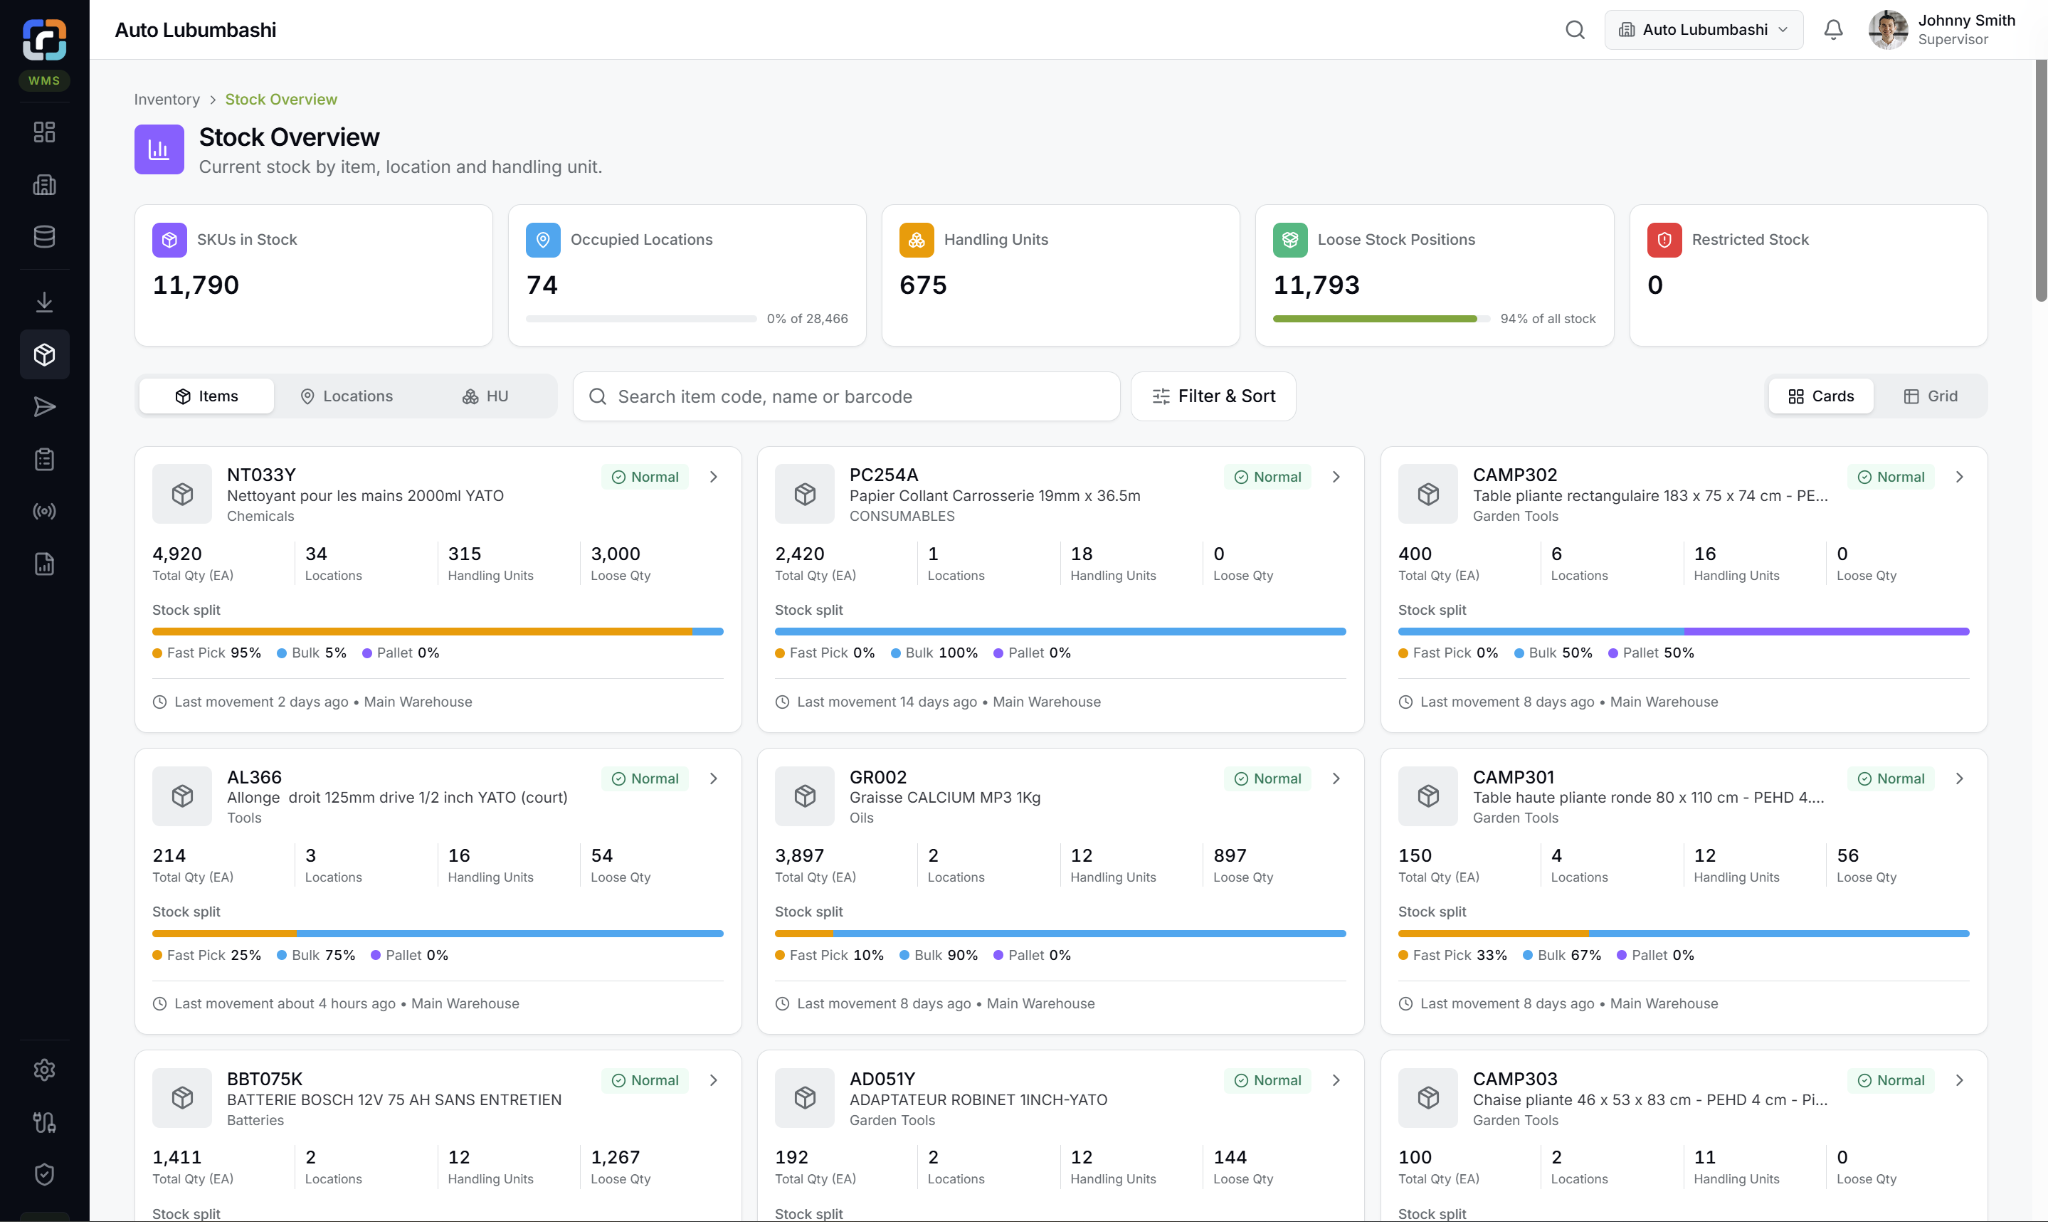Click the broadcast signal sidebar icon
Screen dimensions: 2048x1222
(44, 511)
